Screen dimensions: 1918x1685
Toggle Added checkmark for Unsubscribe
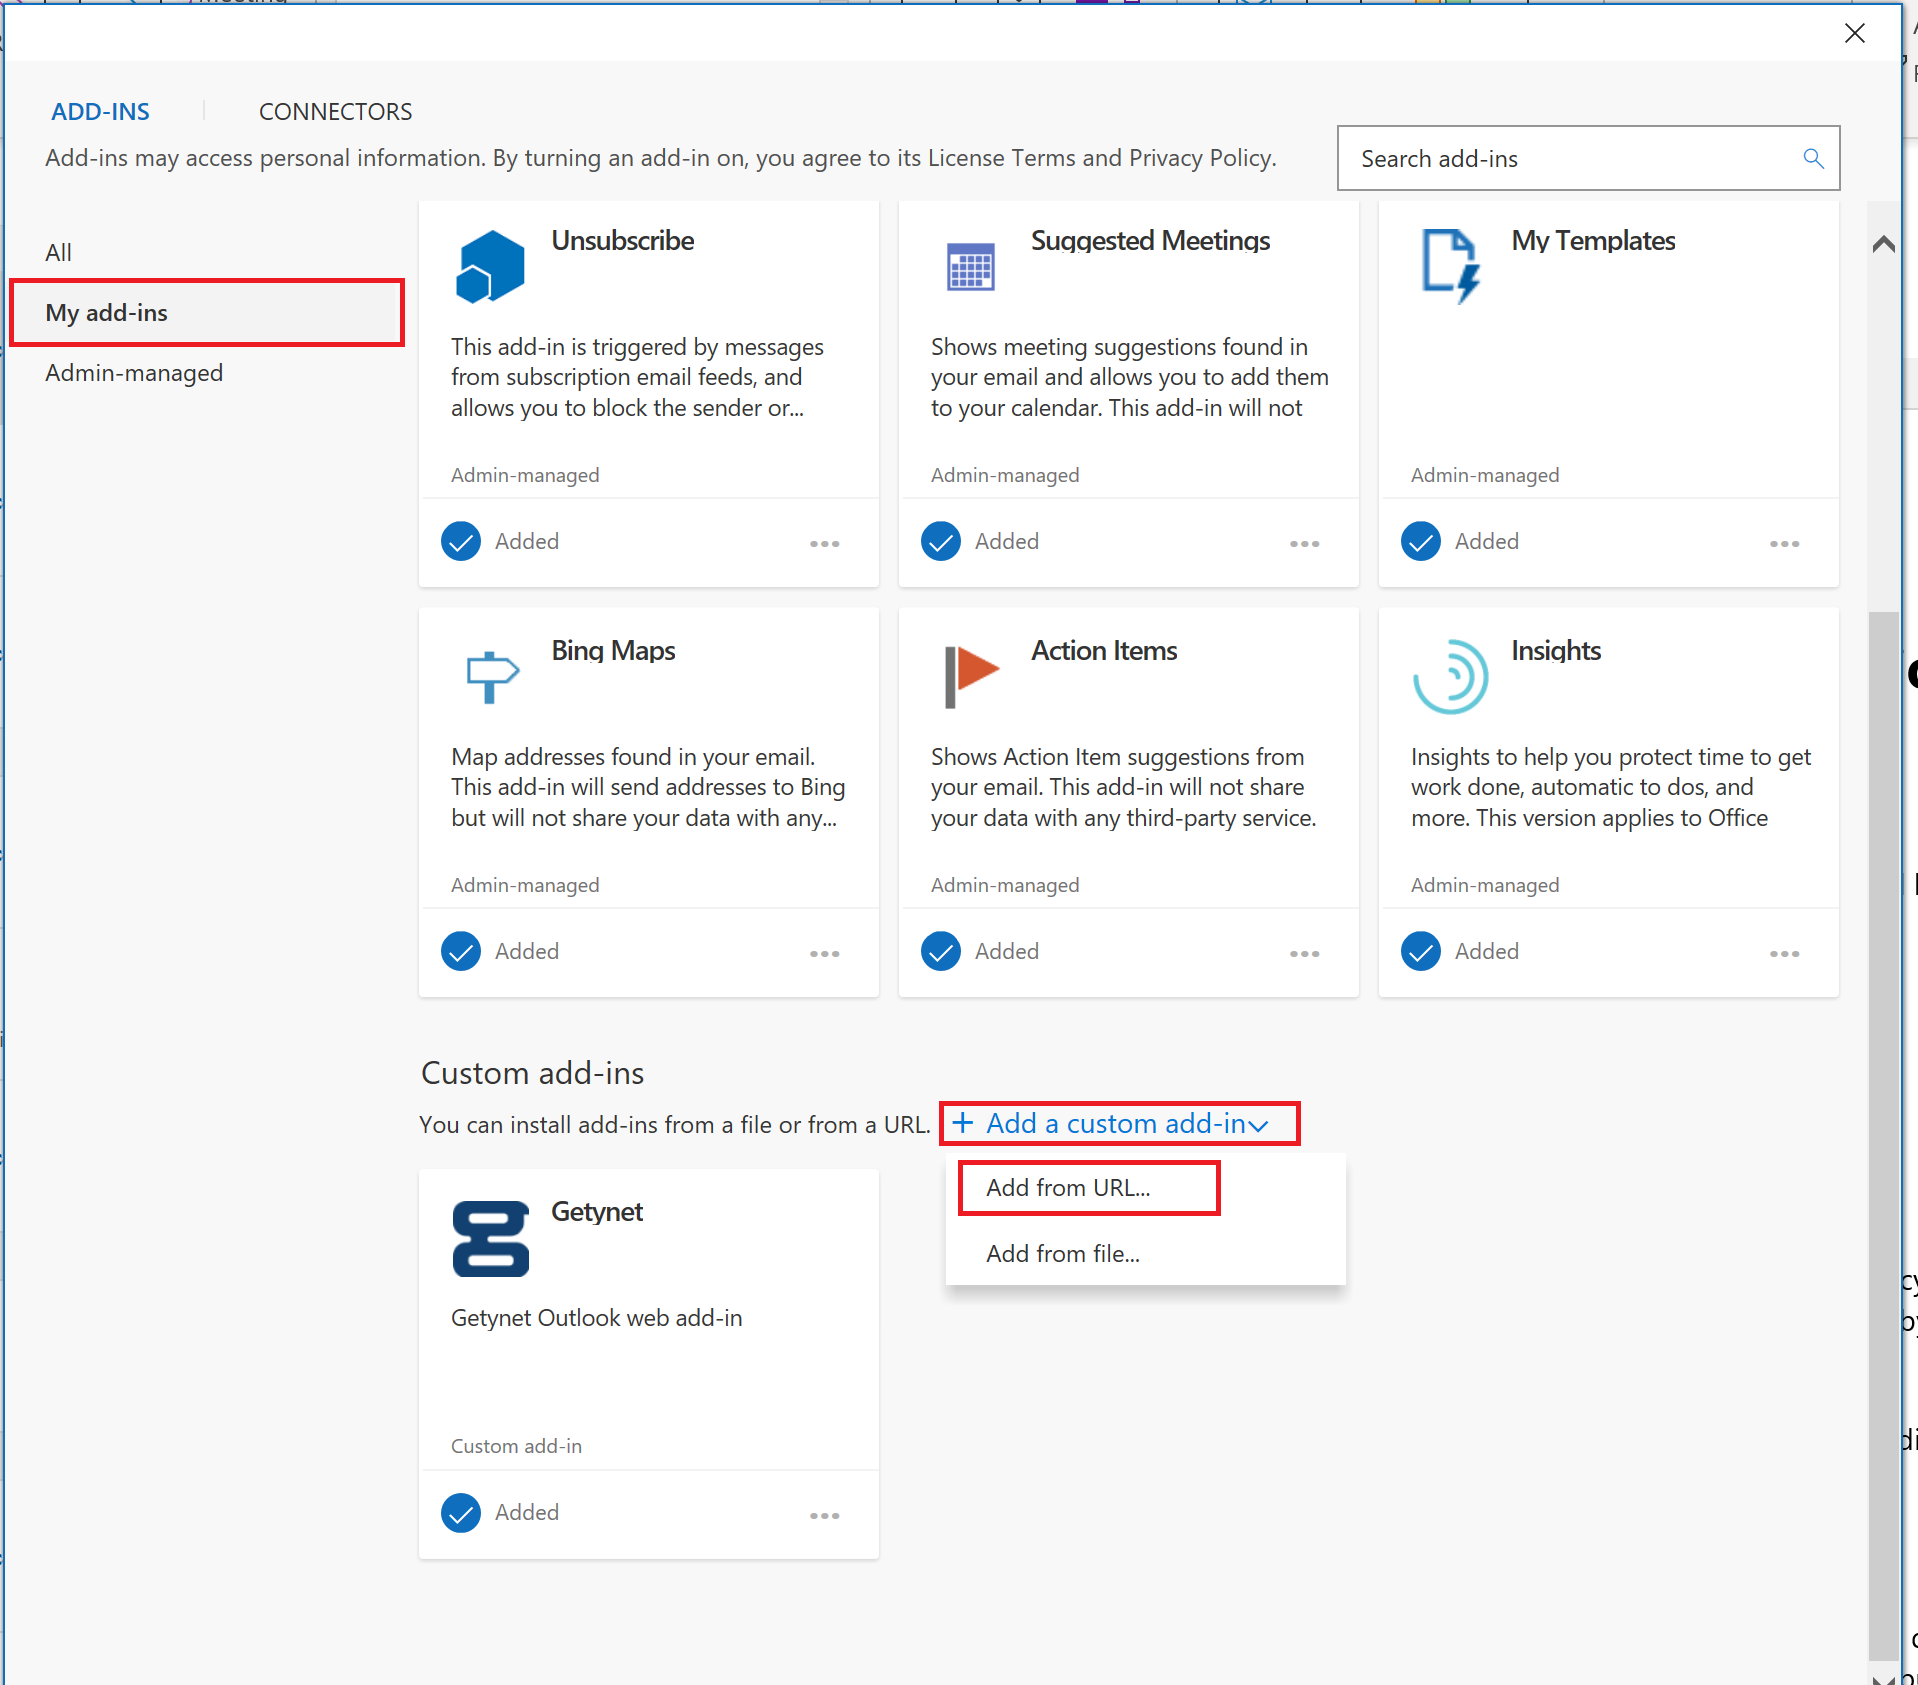point(461,541)
